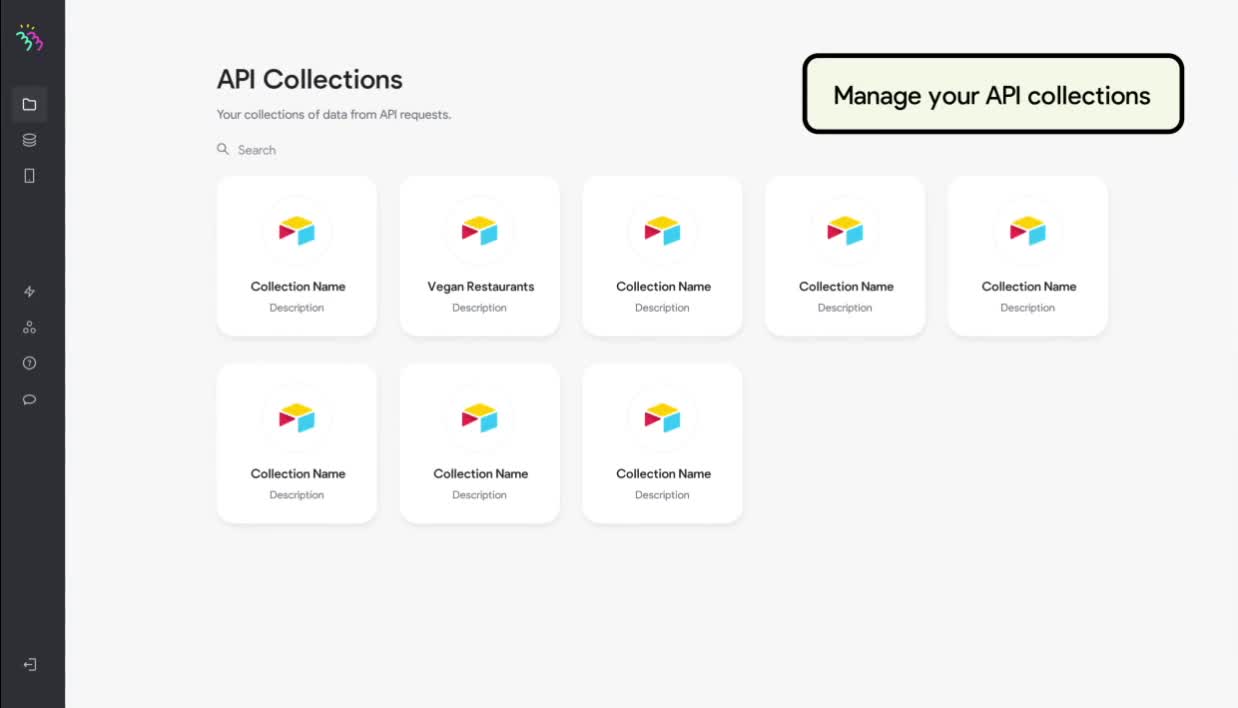Click the confetti app logo
Screen dimensions: 1238x708
31,39
